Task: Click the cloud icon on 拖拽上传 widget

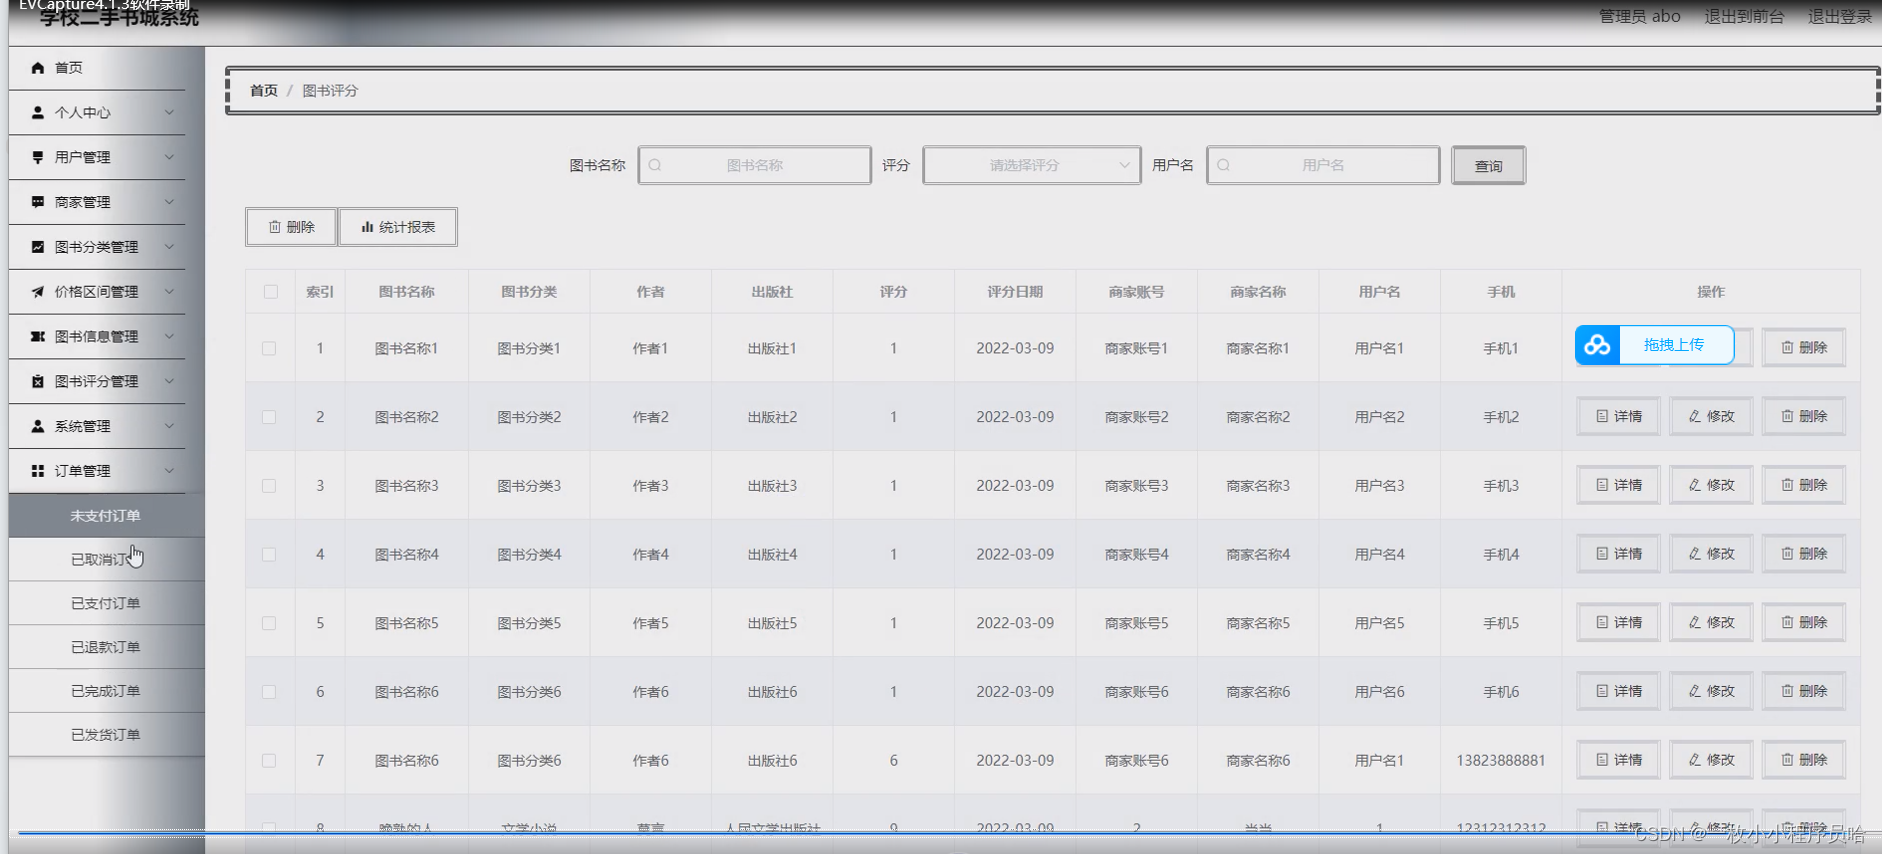Action: 1598,345
